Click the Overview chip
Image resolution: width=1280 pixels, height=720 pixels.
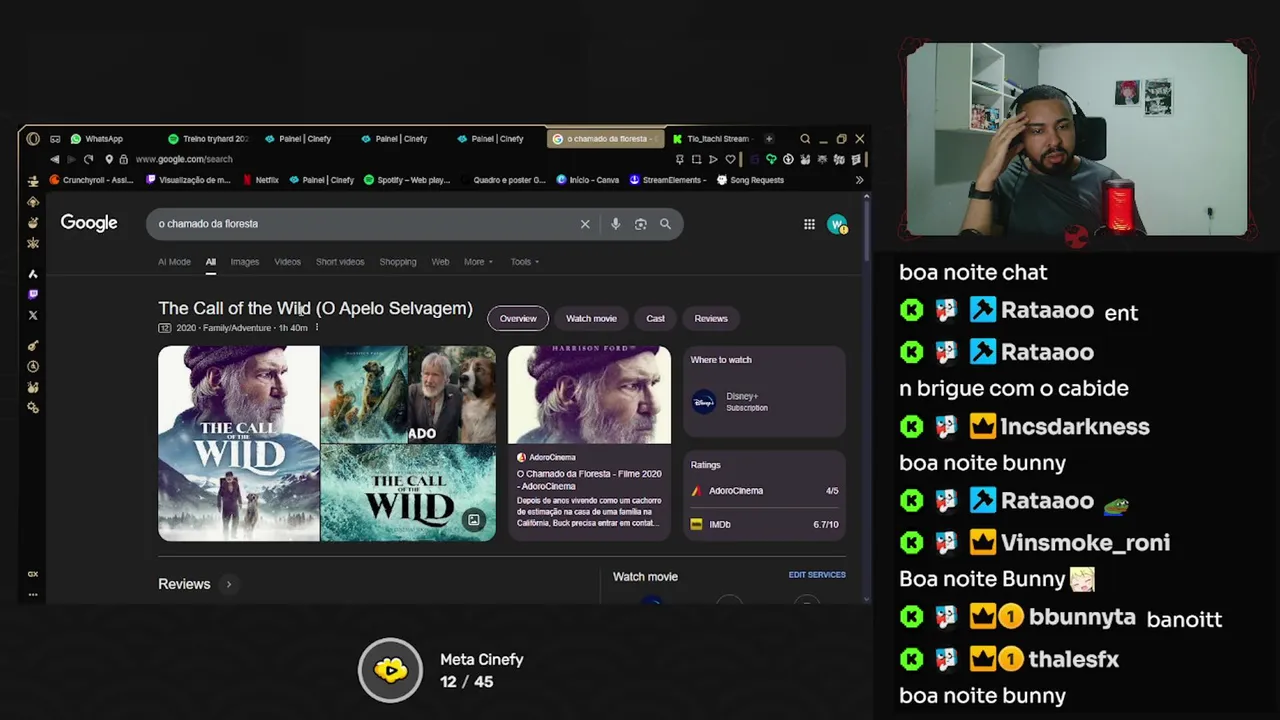click(518, 318)
